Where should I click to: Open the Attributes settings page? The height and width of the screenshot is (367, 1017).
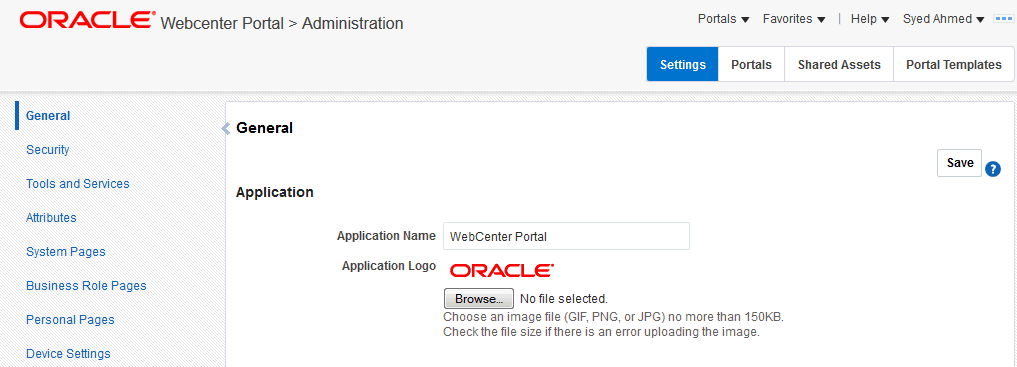pyautogui.click(x=51, y=218)
